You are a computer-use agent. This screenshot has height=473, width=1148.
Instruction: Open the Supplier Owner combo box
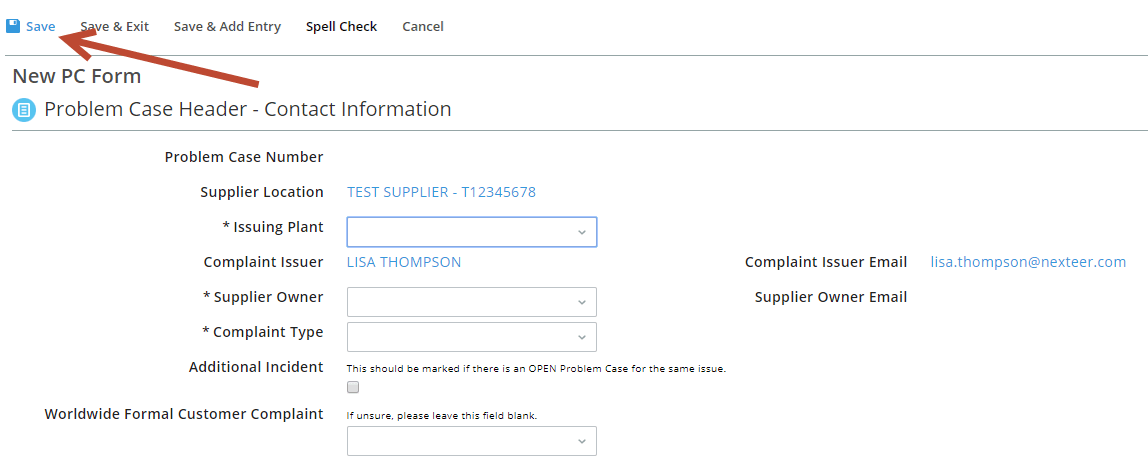(x=472, y=302)
